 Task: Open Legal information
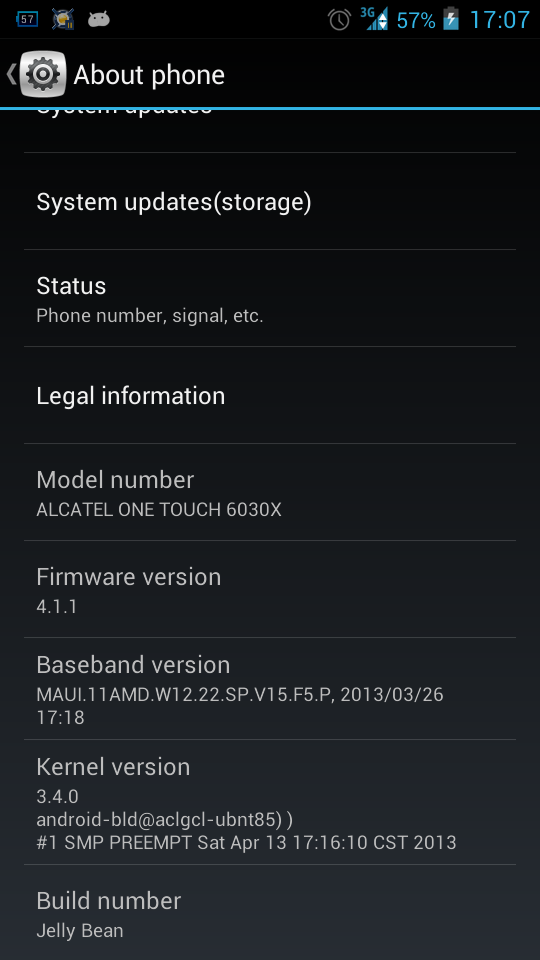click(x=270, y=396)
